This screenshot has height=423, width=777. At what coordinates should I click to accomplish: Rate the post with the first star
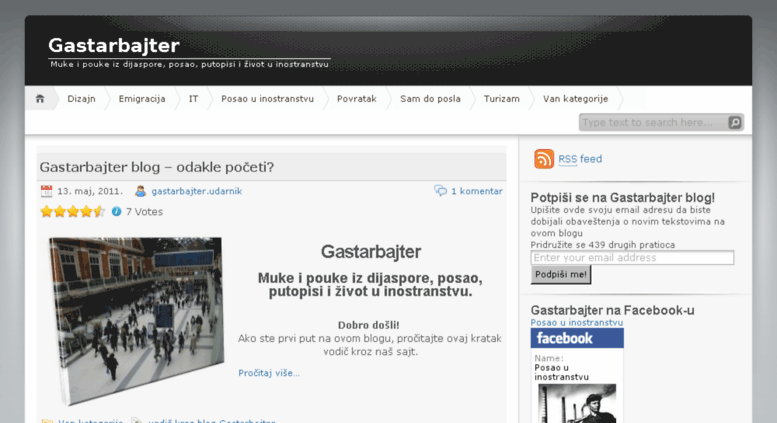pos(47,212)
